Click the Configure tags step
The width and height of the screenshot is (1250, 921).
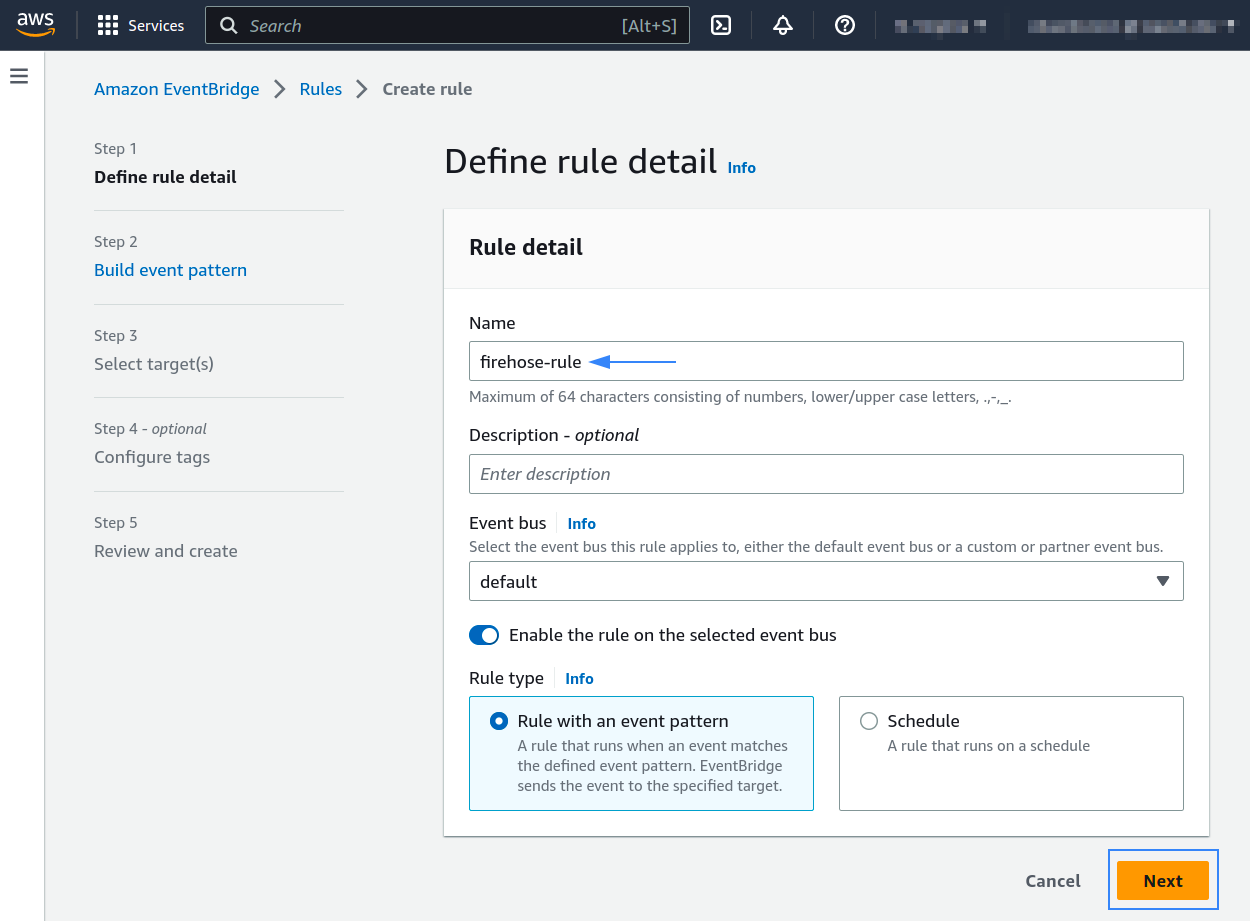click(152, 457)
